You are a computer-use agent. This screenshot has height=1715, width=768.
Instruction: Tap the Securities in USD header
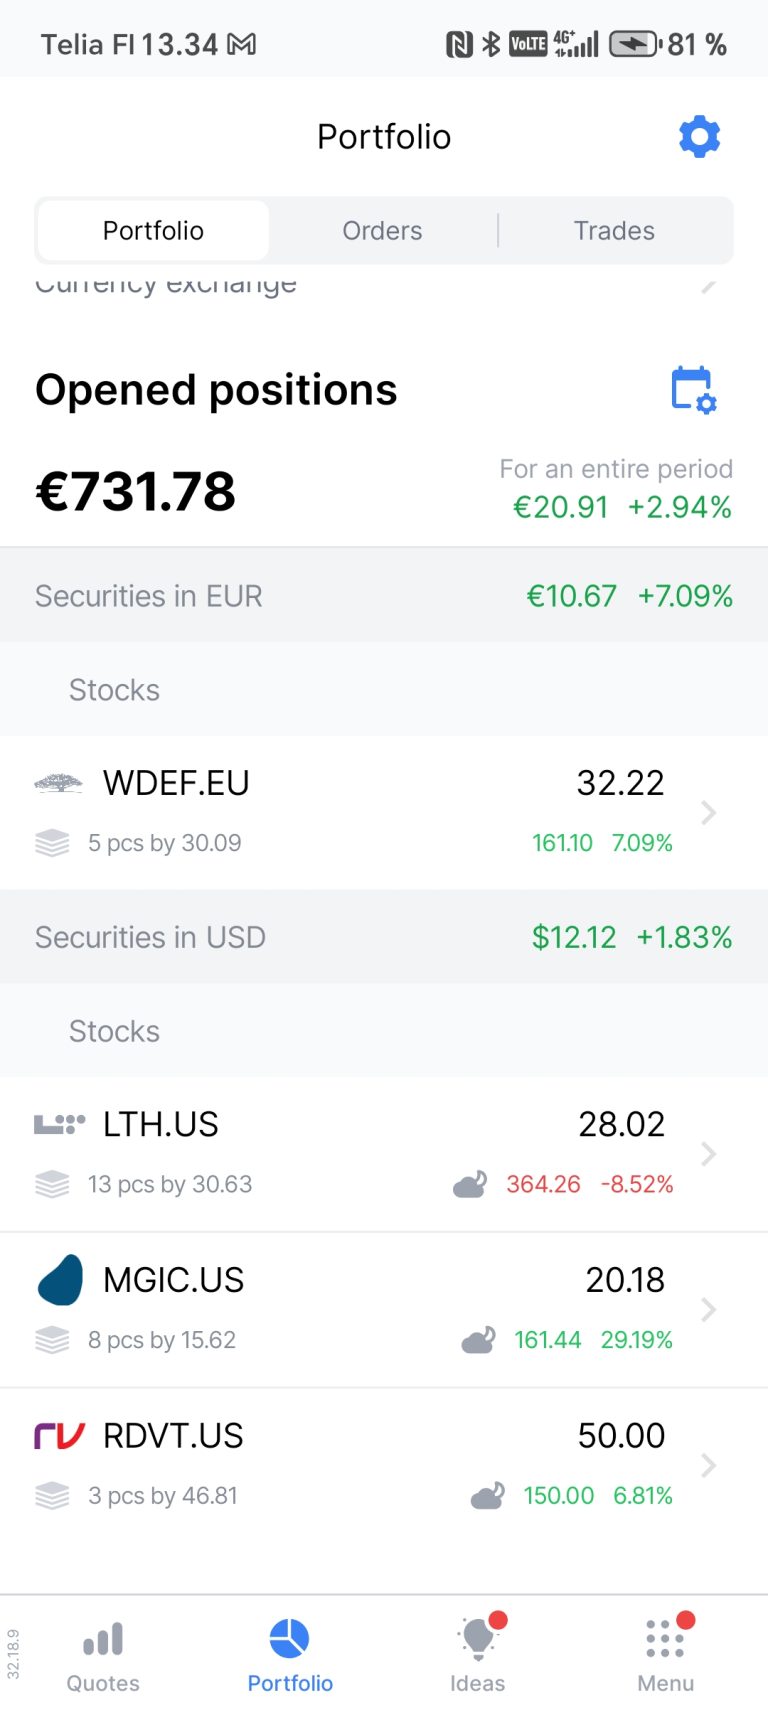(x=150, y=937)
